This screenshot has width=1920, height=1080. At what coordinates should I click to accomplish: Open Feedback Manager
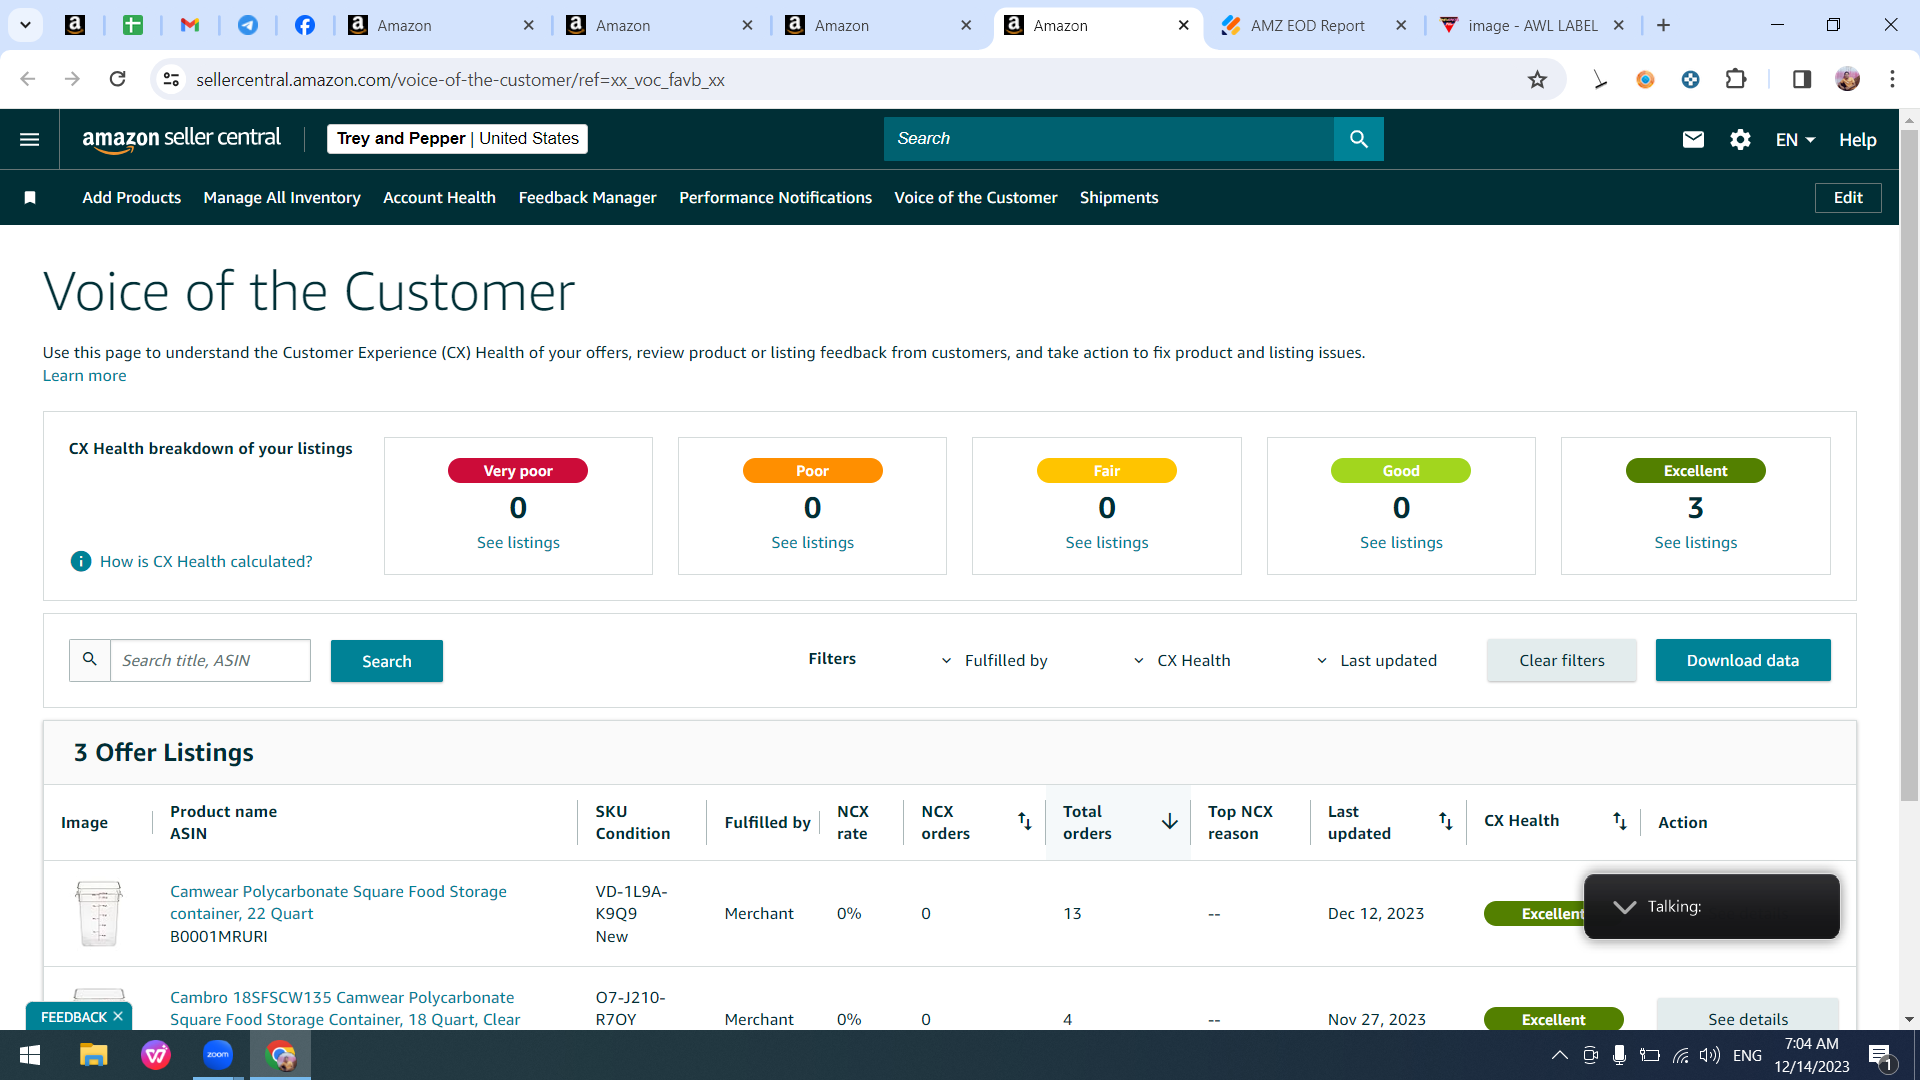click(588, 198)
